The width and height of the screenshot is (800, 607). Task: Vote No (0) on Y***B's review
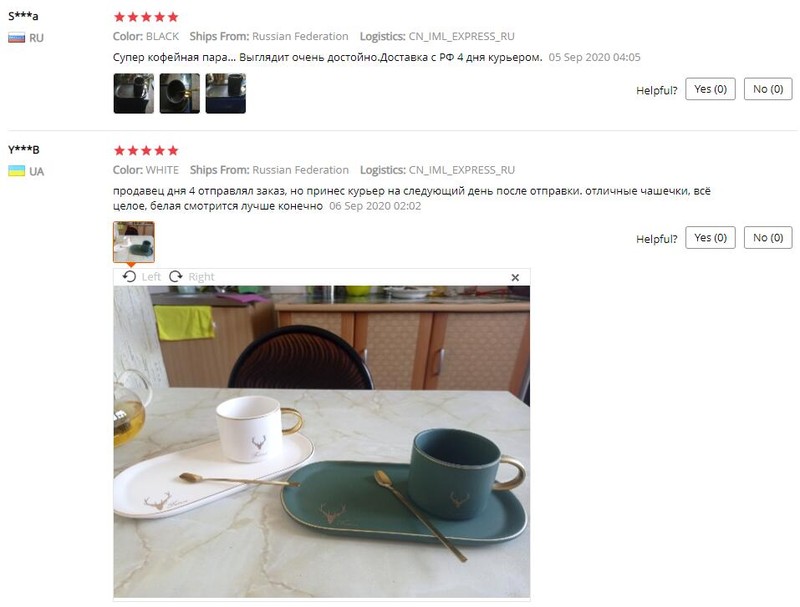tap(768, 238)
